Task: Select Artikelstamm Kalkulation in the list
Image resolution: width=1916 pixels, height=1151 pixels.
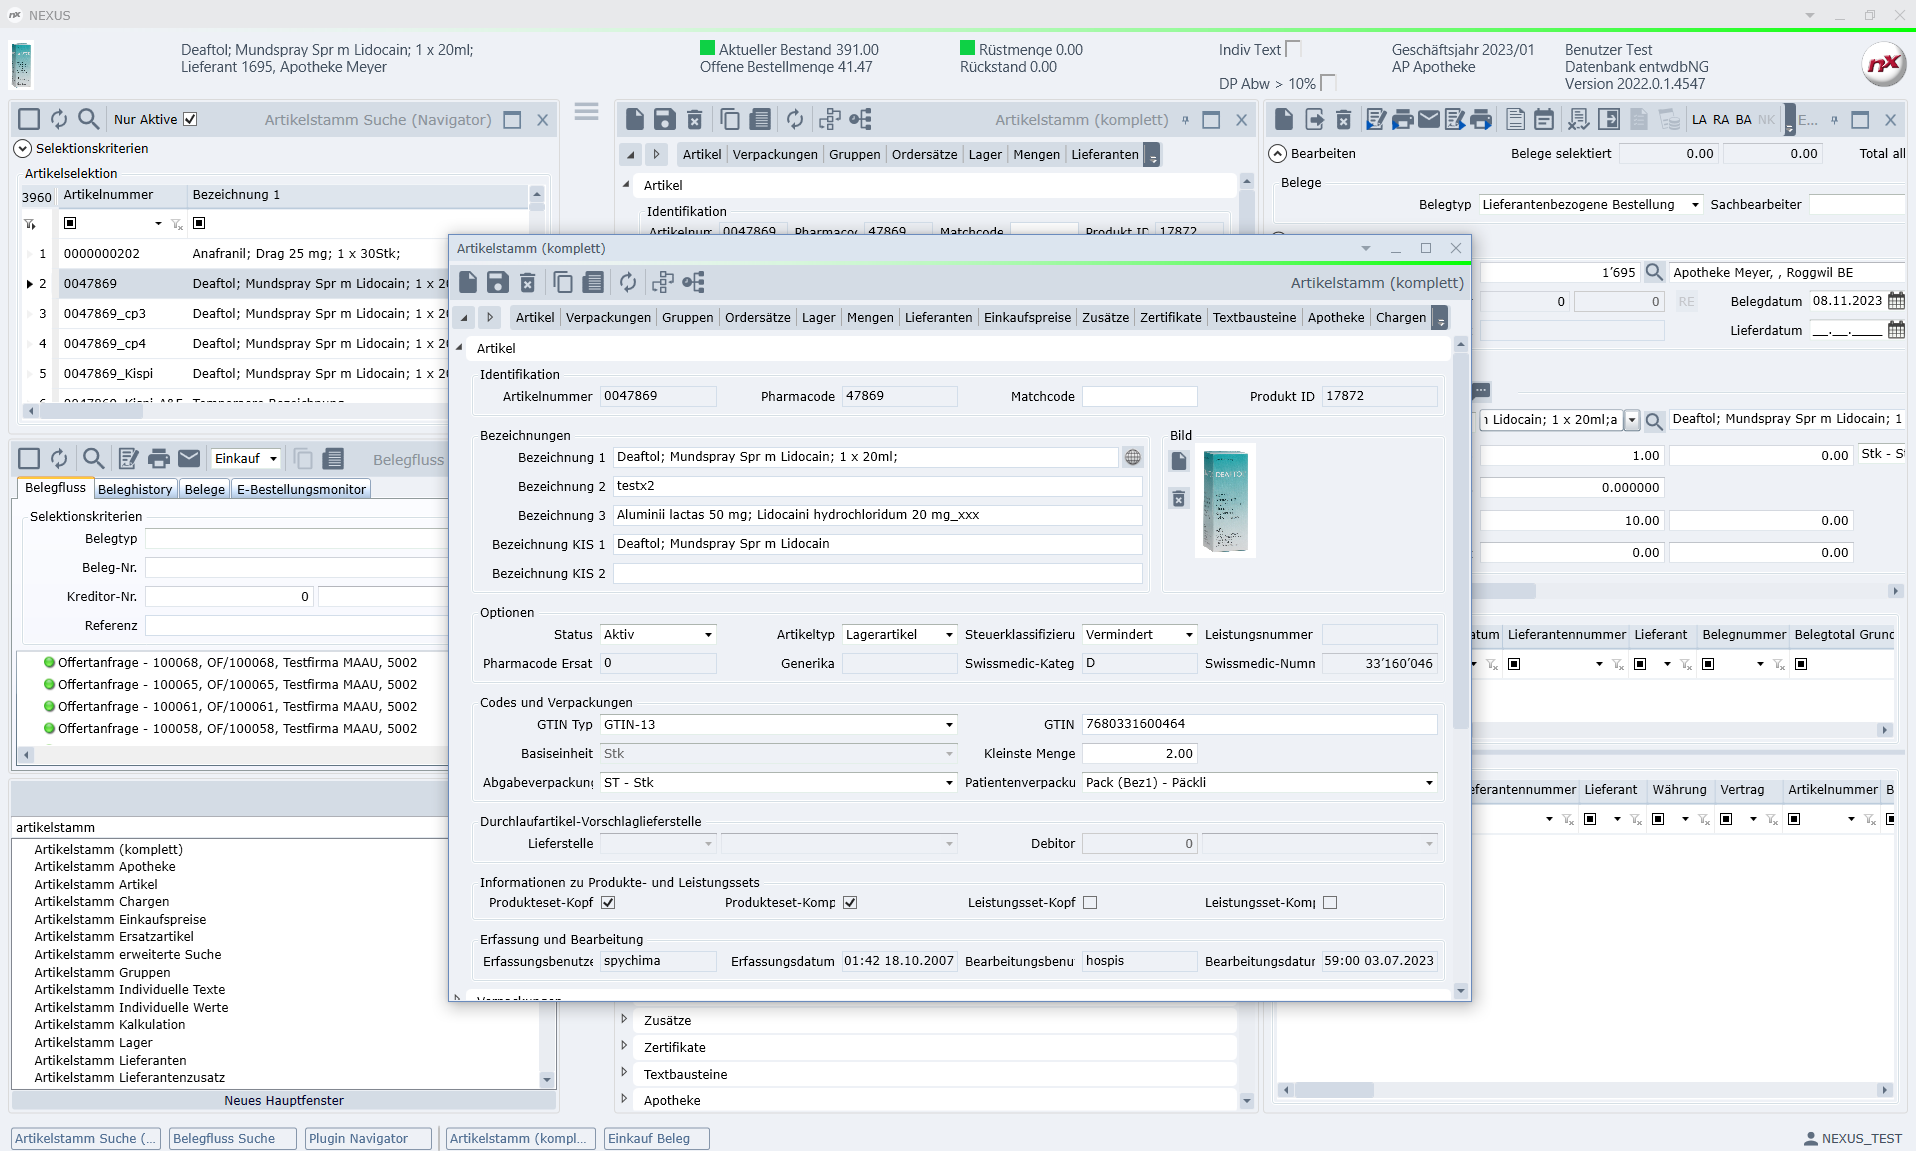Action: 110,1025
